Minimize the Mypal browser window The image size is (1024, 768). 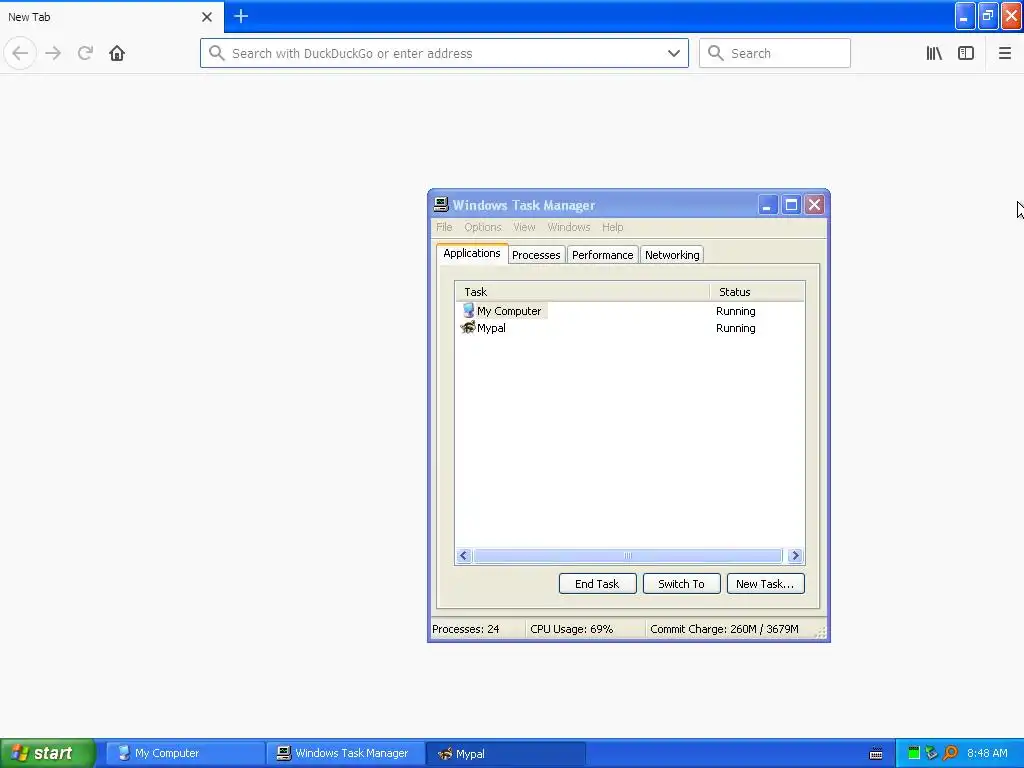[x=965, y=16]
